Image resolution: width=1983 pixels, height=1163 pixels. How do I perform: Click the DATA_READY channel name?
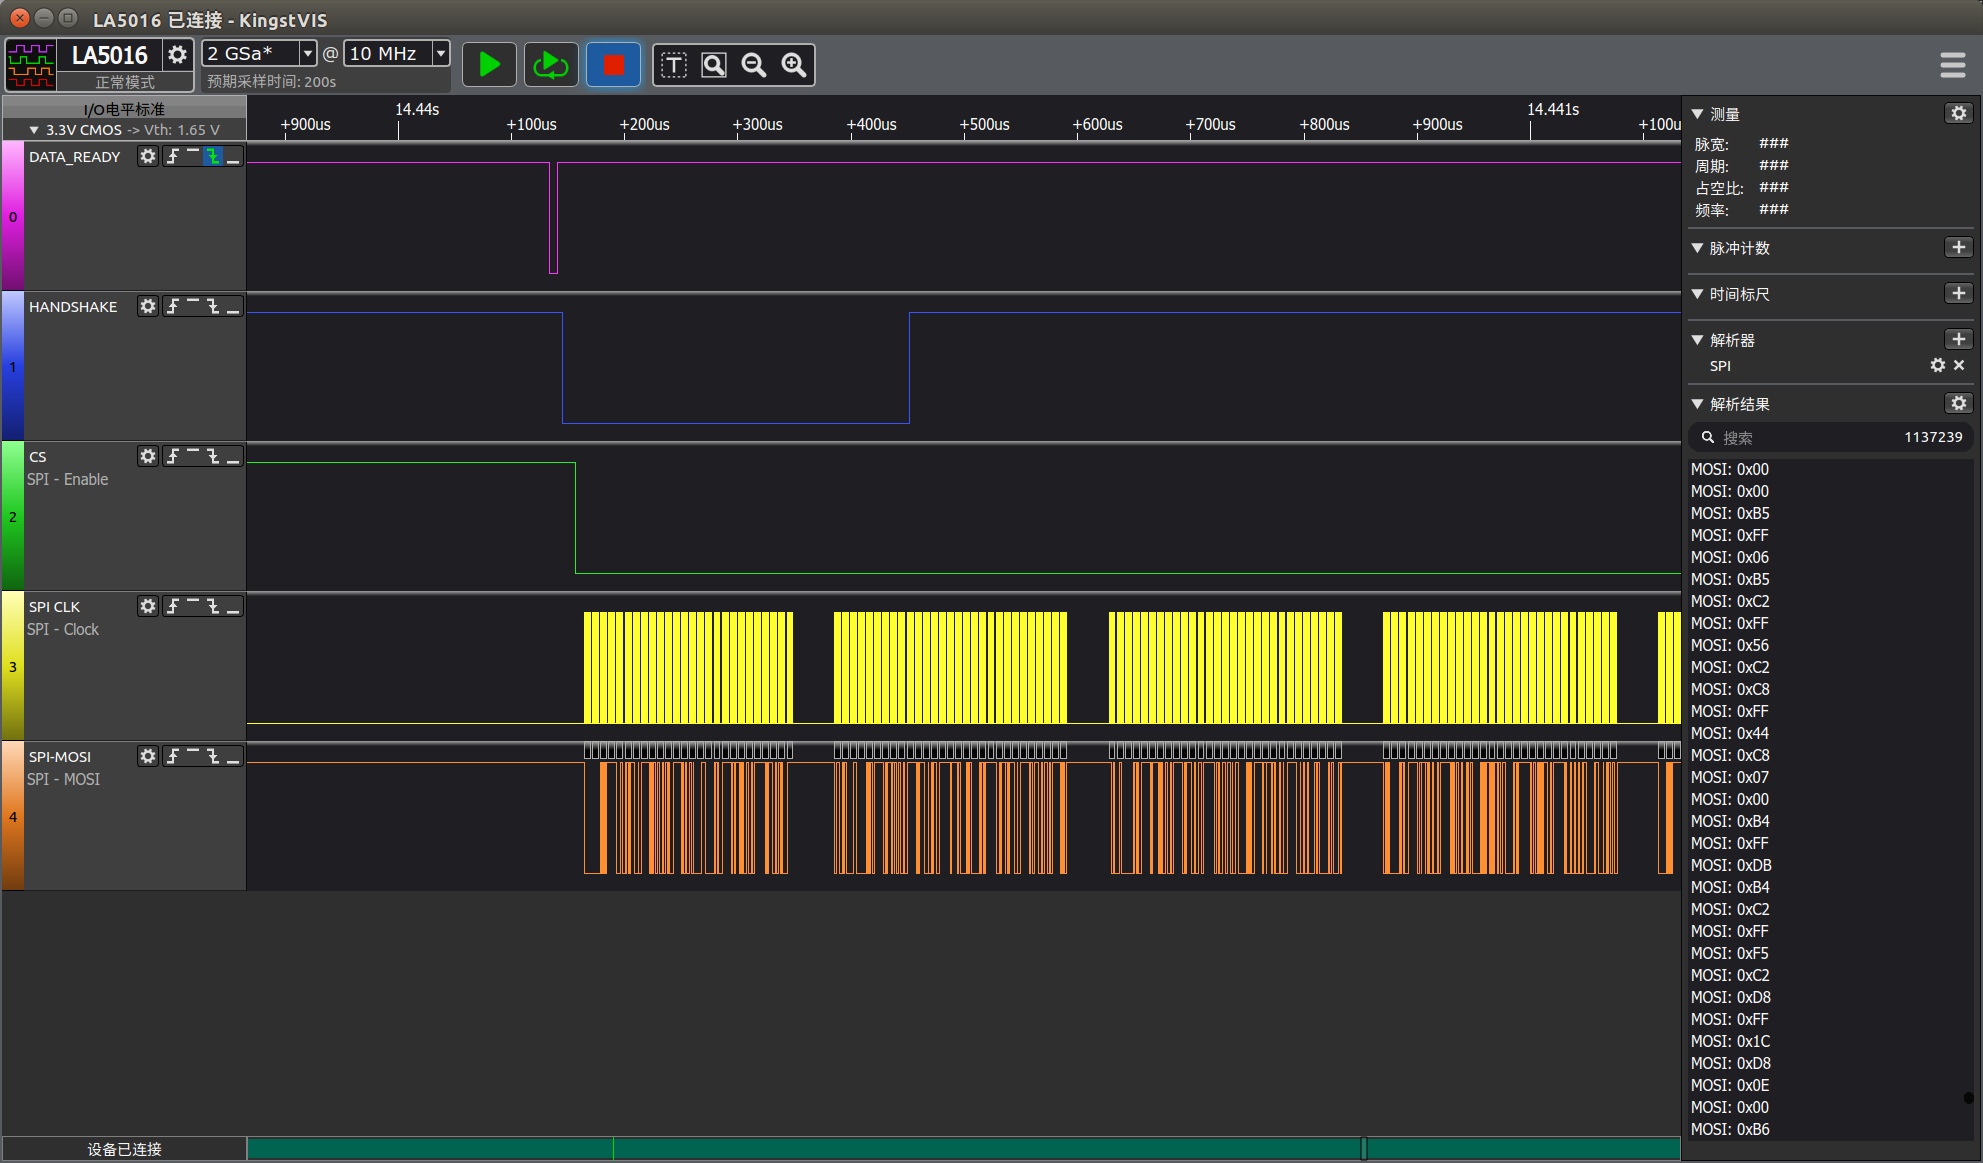[74, 157]
